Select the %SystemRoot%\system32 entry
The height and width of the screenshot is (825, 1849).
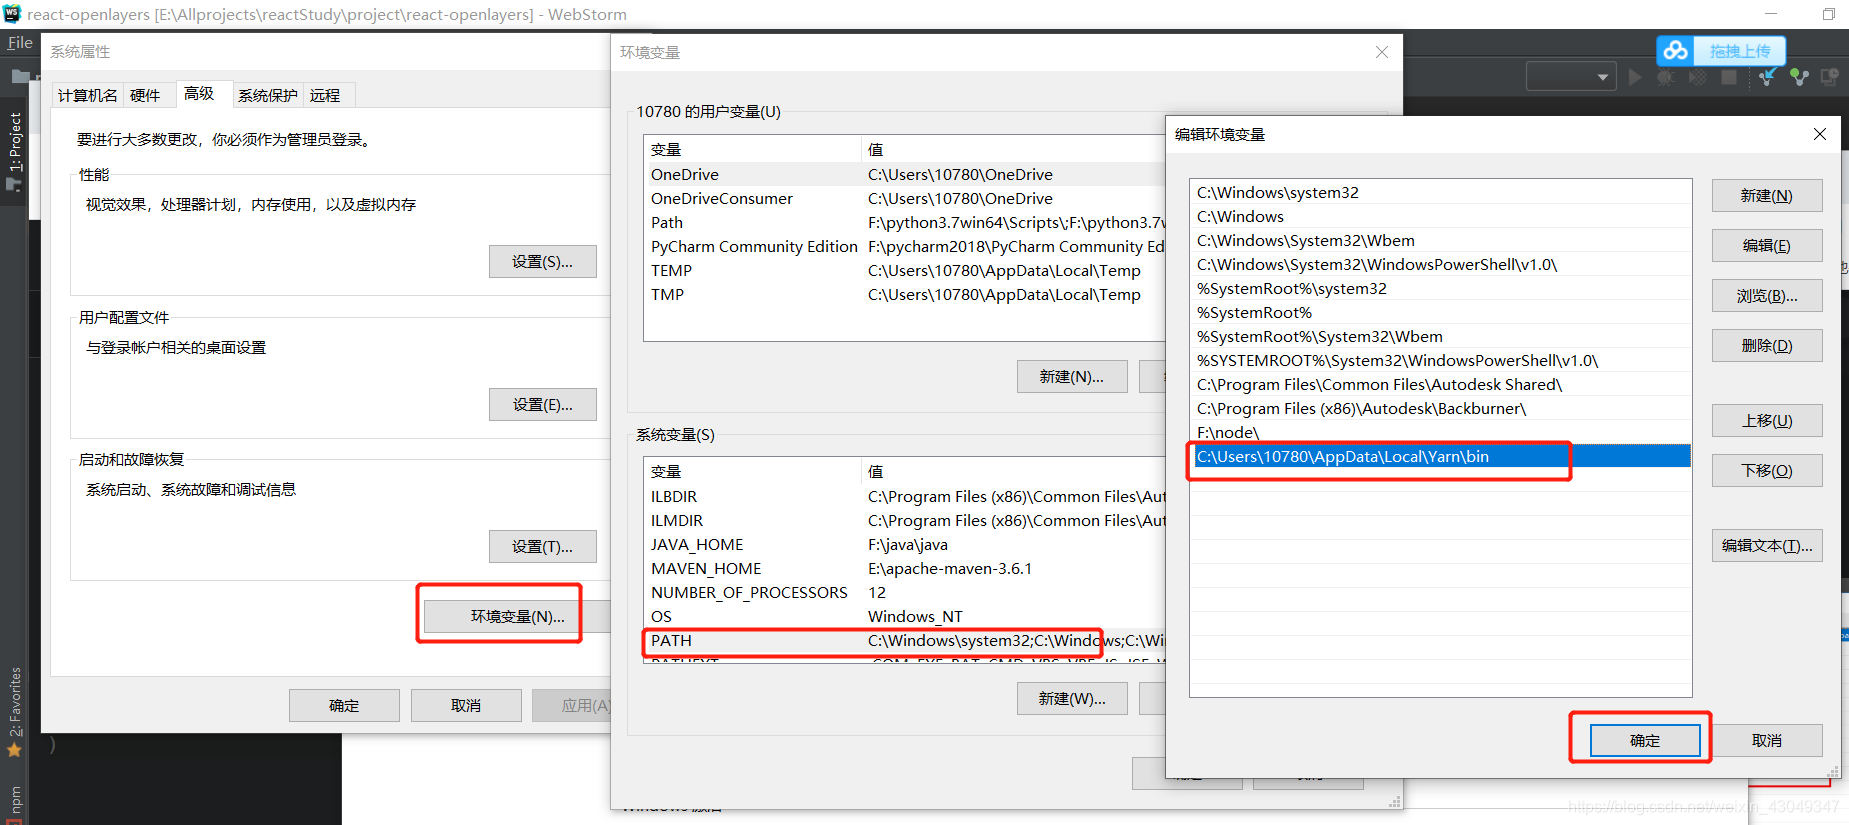pos(1440,288)
